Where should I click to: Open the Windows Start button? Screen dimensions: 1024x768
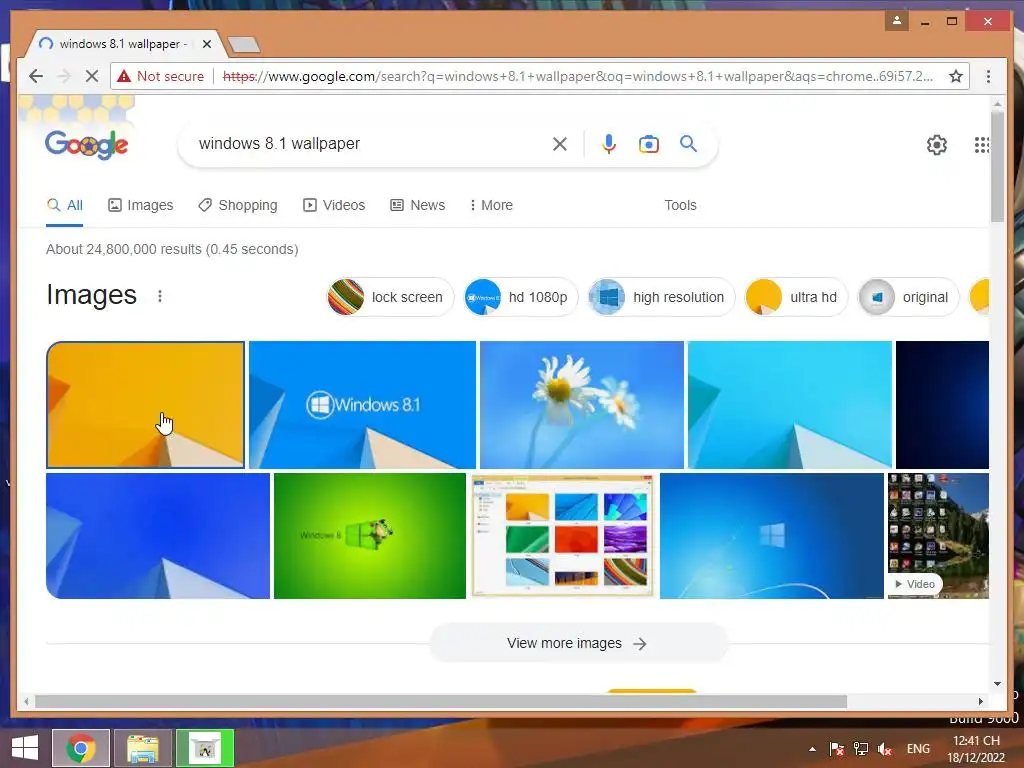click(x=25, y=748)
